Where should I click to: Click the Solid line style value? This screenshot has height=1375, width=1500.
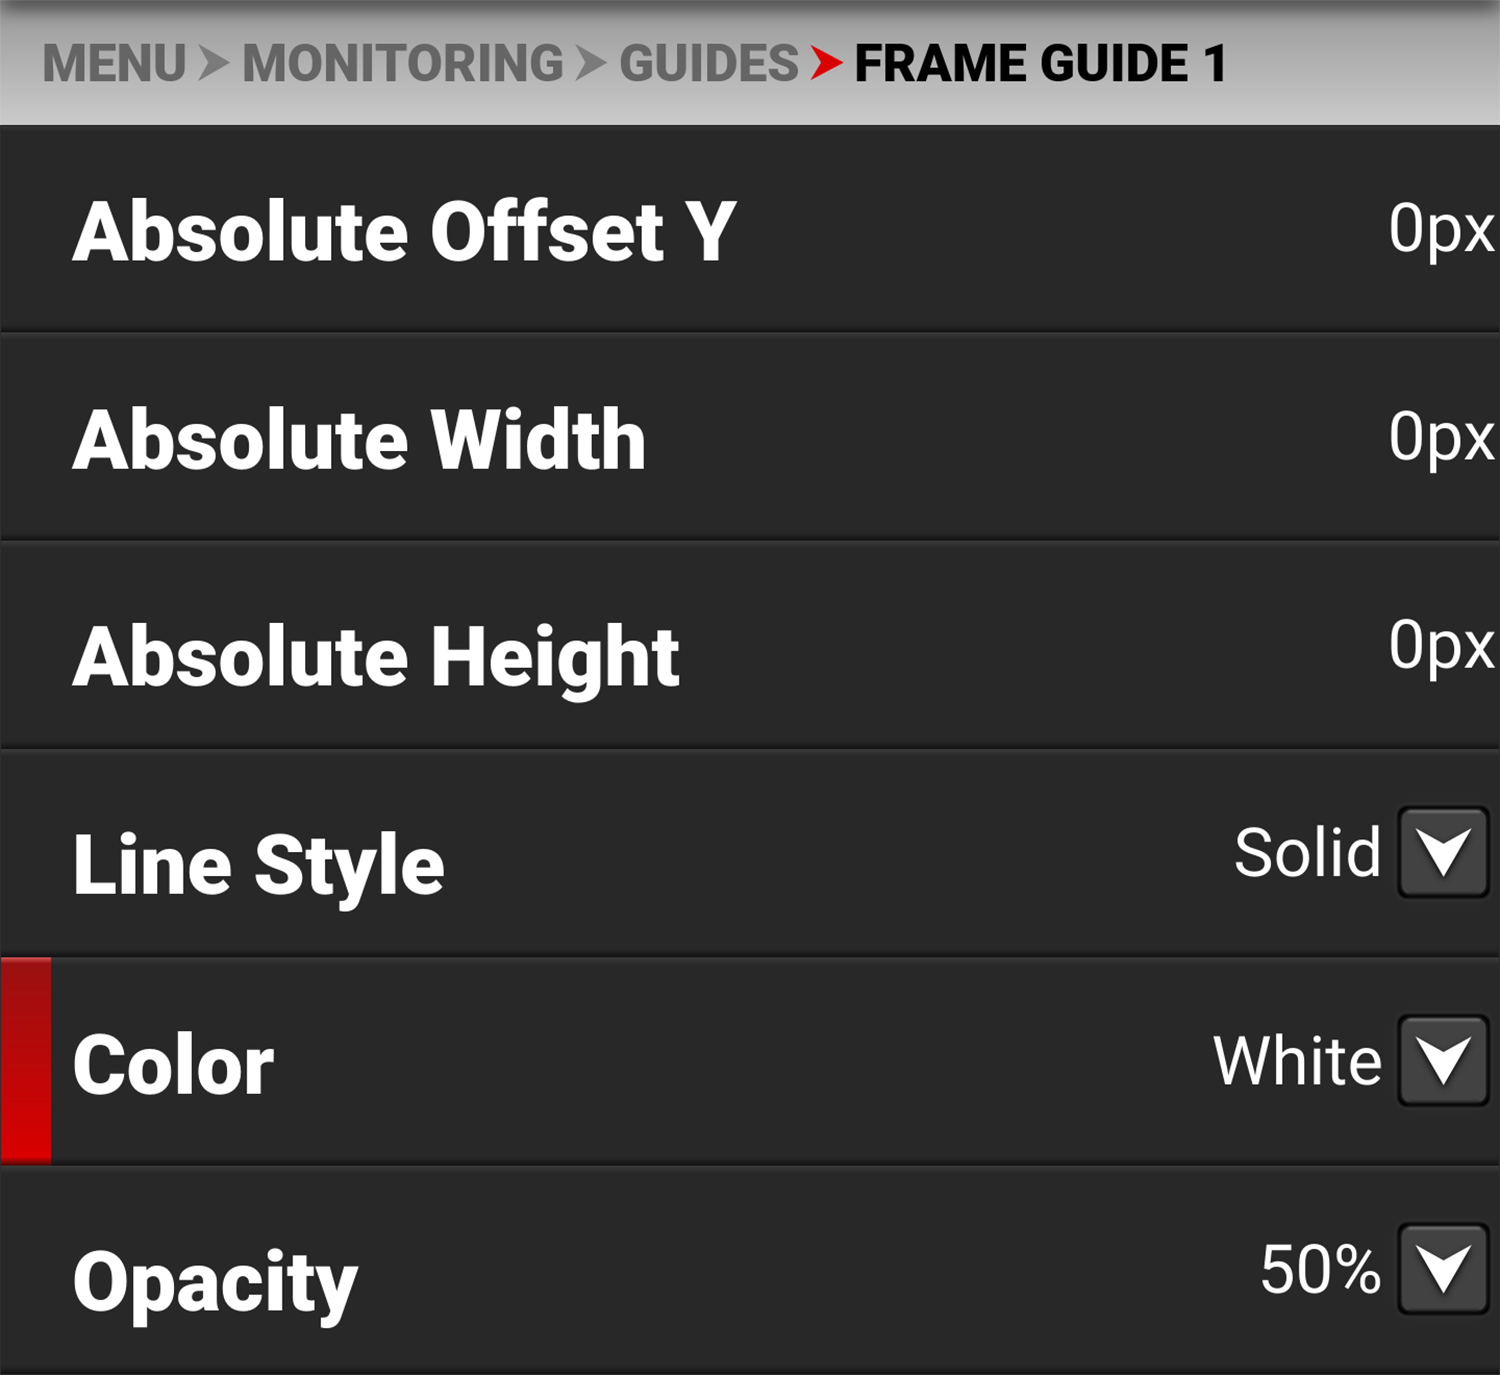[1307, 853]
